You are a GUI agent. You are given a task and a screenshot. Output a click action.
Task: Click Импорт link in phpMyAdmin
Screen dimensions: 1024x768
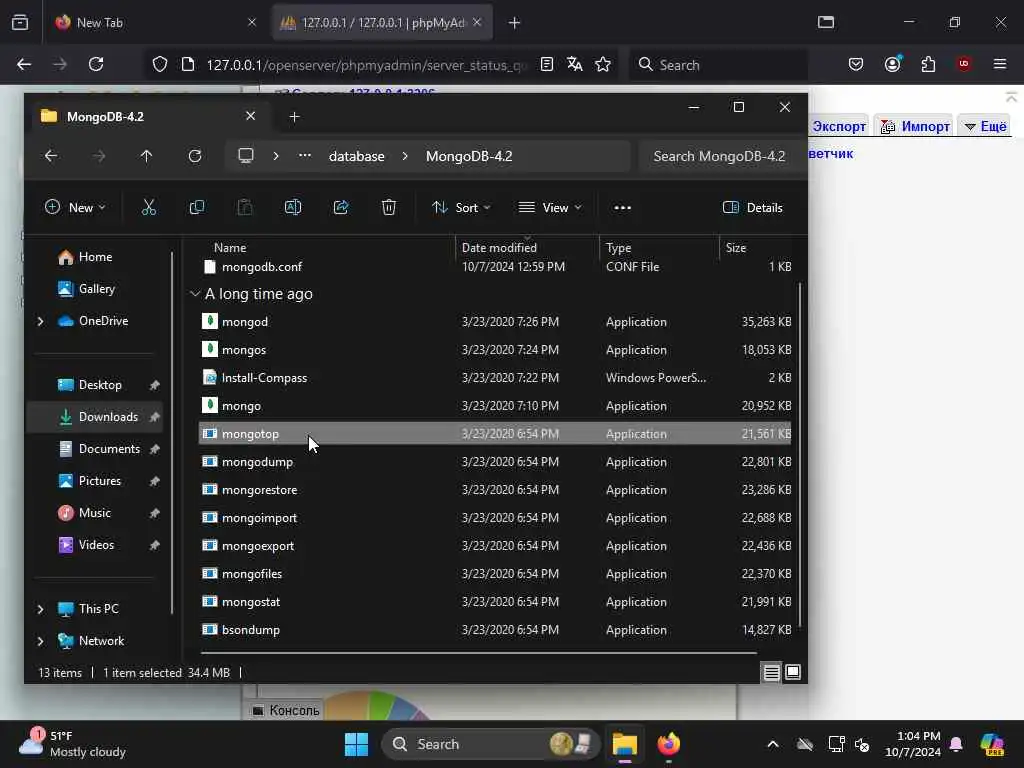coord(916,126)
